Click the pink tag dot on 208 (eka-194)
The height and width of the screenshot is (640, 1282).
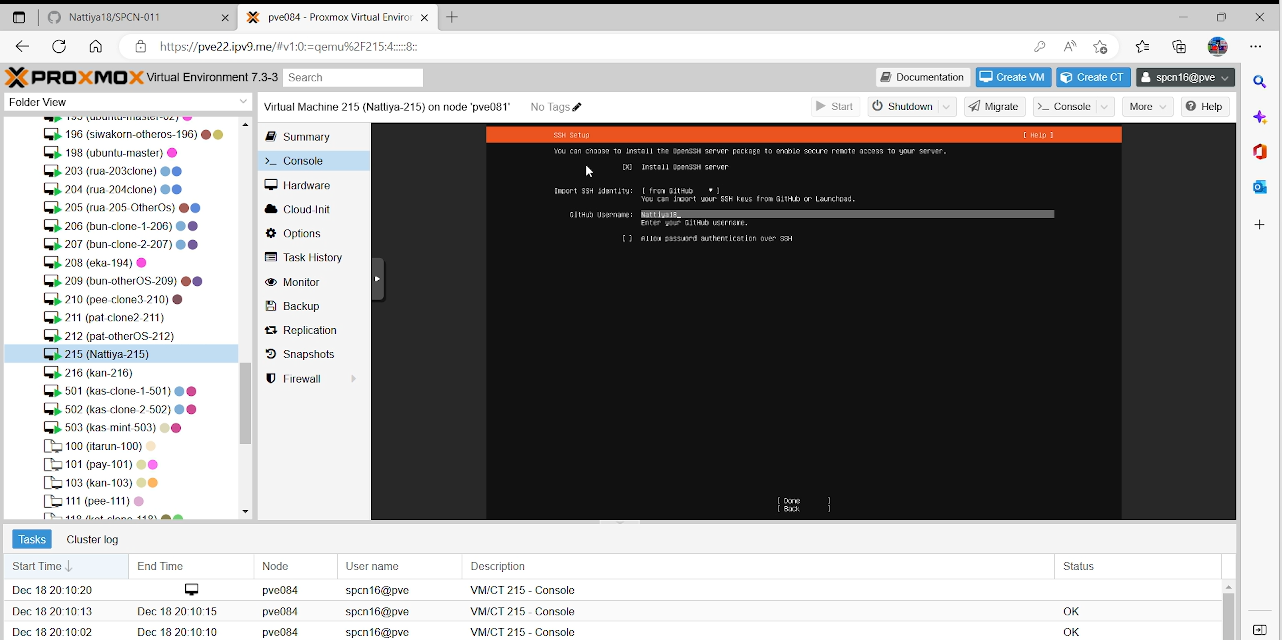tap(141, 263)
